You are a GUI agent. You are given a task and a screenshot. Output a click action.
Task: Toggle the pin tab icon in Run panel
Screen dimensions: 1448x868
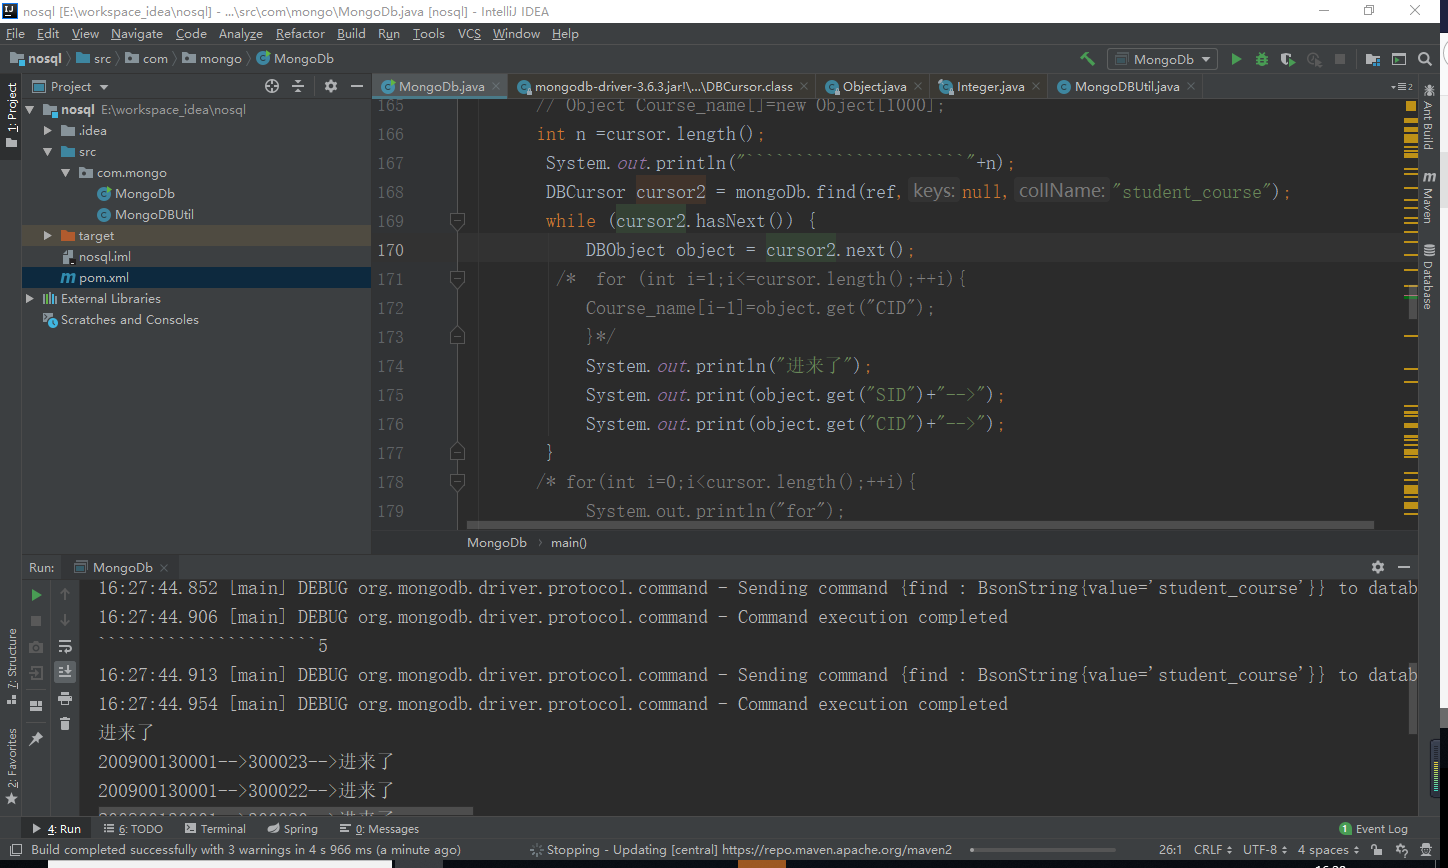click(37, 738)
